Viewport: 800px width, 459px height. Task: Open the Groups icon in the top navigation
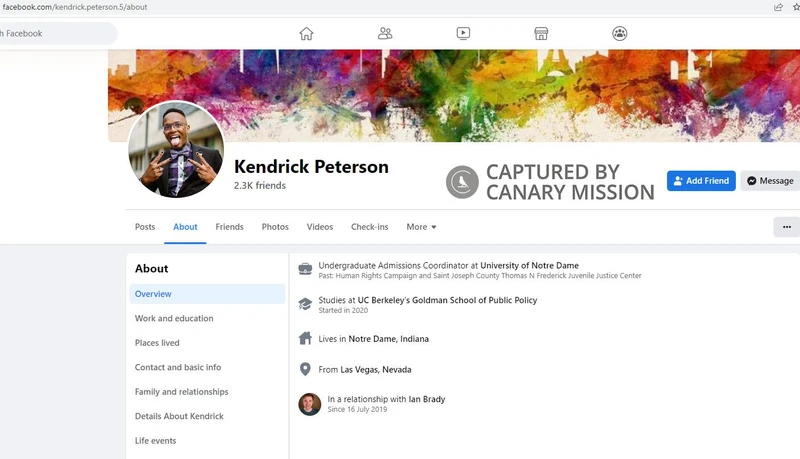619,34
